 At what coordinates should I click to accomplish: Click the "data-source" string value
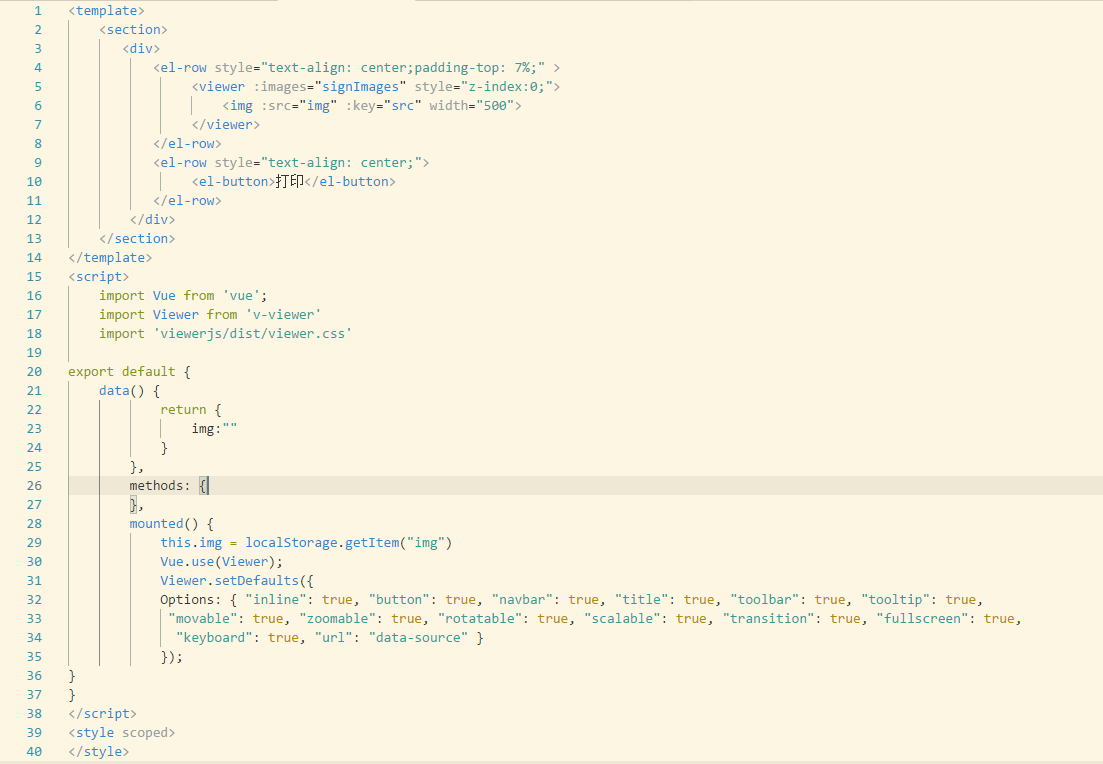pyautogui.click(x=418, y=637)
